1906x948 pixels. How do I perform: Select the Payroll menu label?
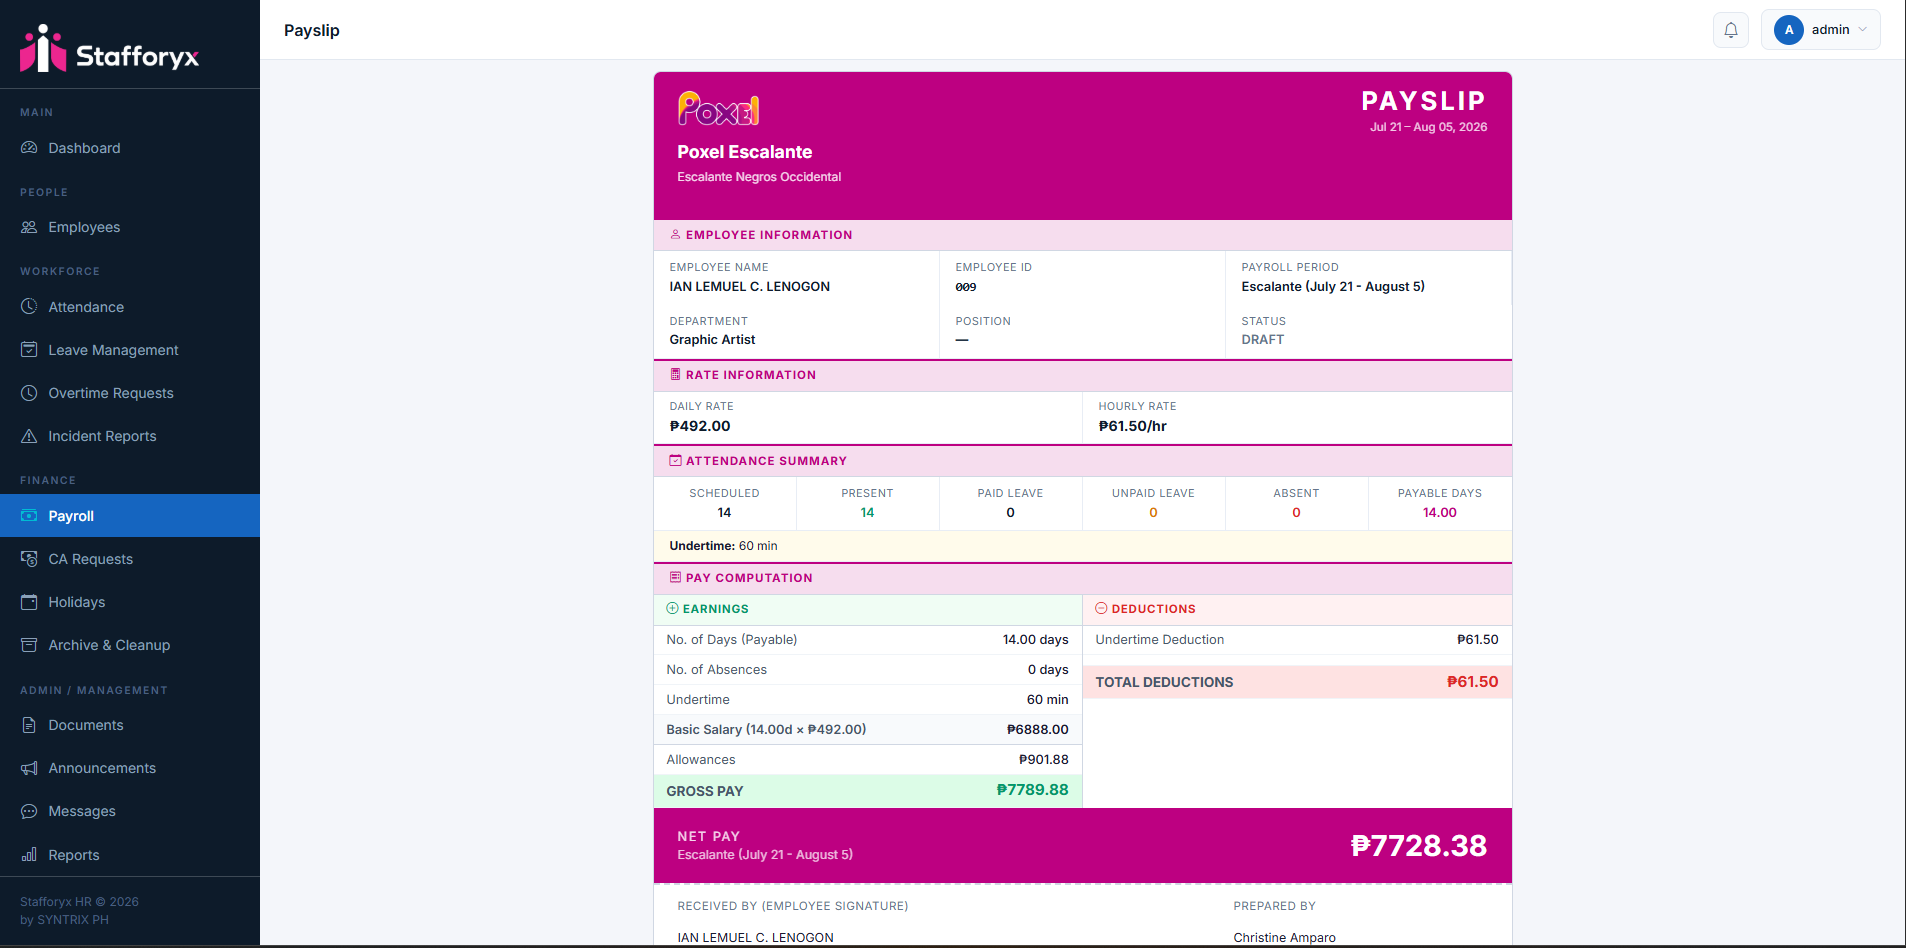coord(71,516)
